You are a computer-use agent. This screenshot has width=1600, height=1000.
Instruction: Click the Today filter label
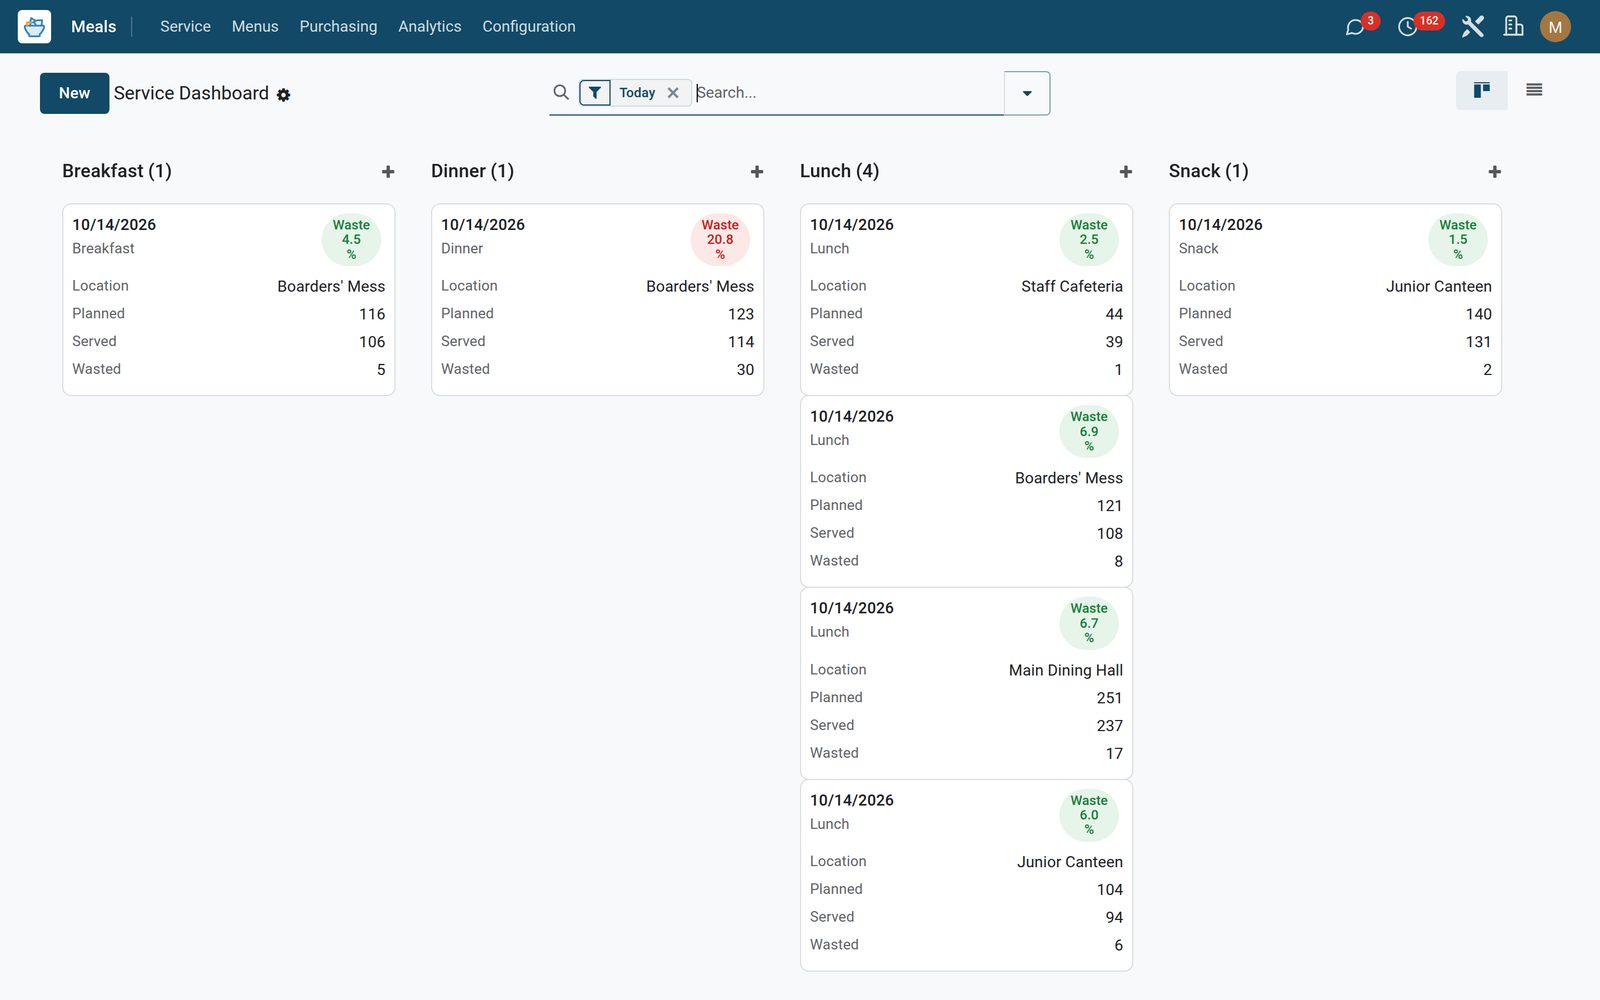[637, 93]
